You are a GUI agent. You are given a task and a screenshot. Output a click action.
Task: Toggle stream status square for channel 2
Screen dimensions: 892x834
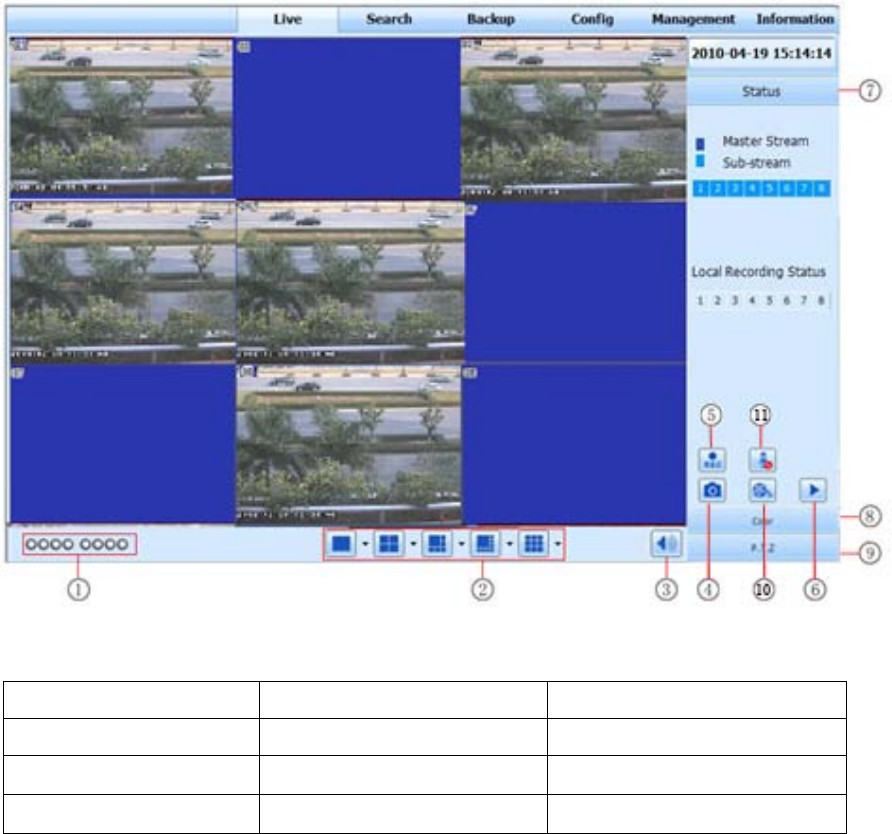tap(718, 189)
